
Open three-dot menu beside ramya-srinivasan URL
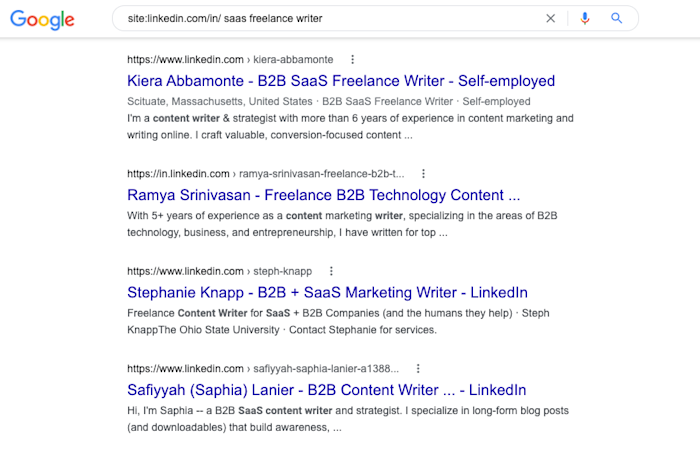click(423, 173)
